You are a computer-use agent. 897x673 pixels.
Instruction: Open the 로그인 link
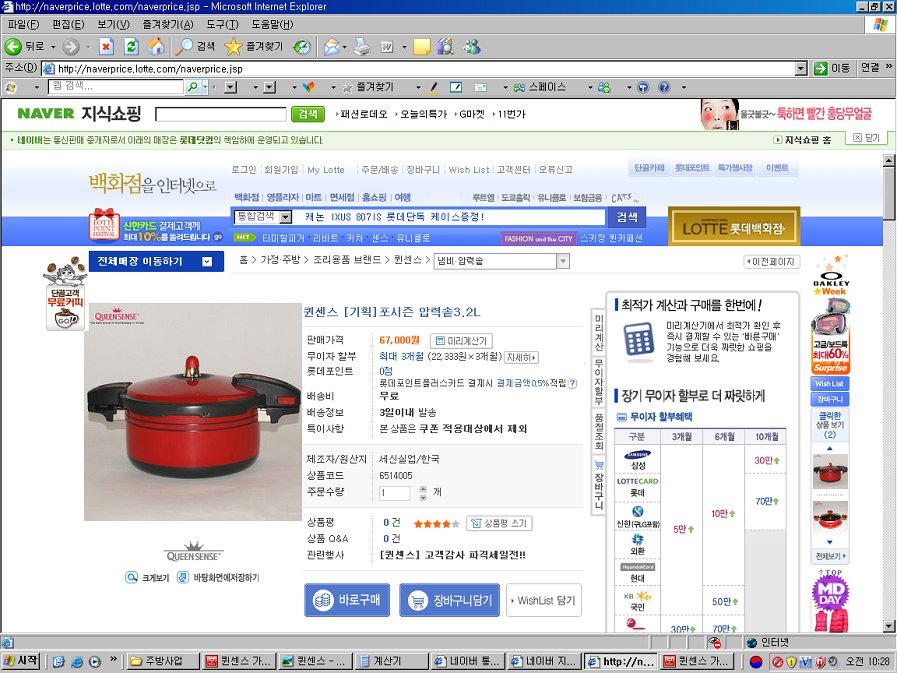[x=244, y=169]
